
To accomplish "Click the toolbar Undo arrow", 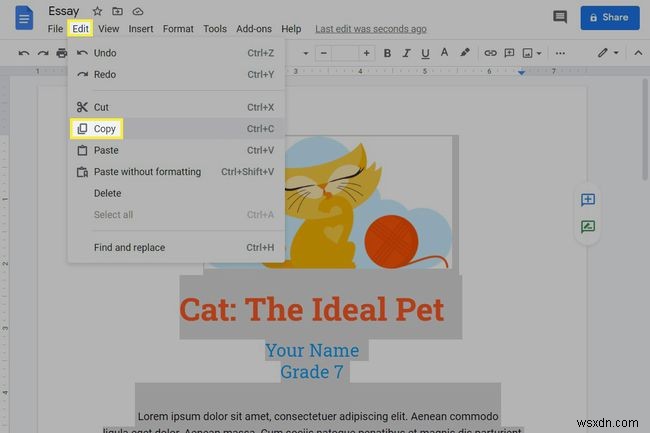I will [24, 53].
